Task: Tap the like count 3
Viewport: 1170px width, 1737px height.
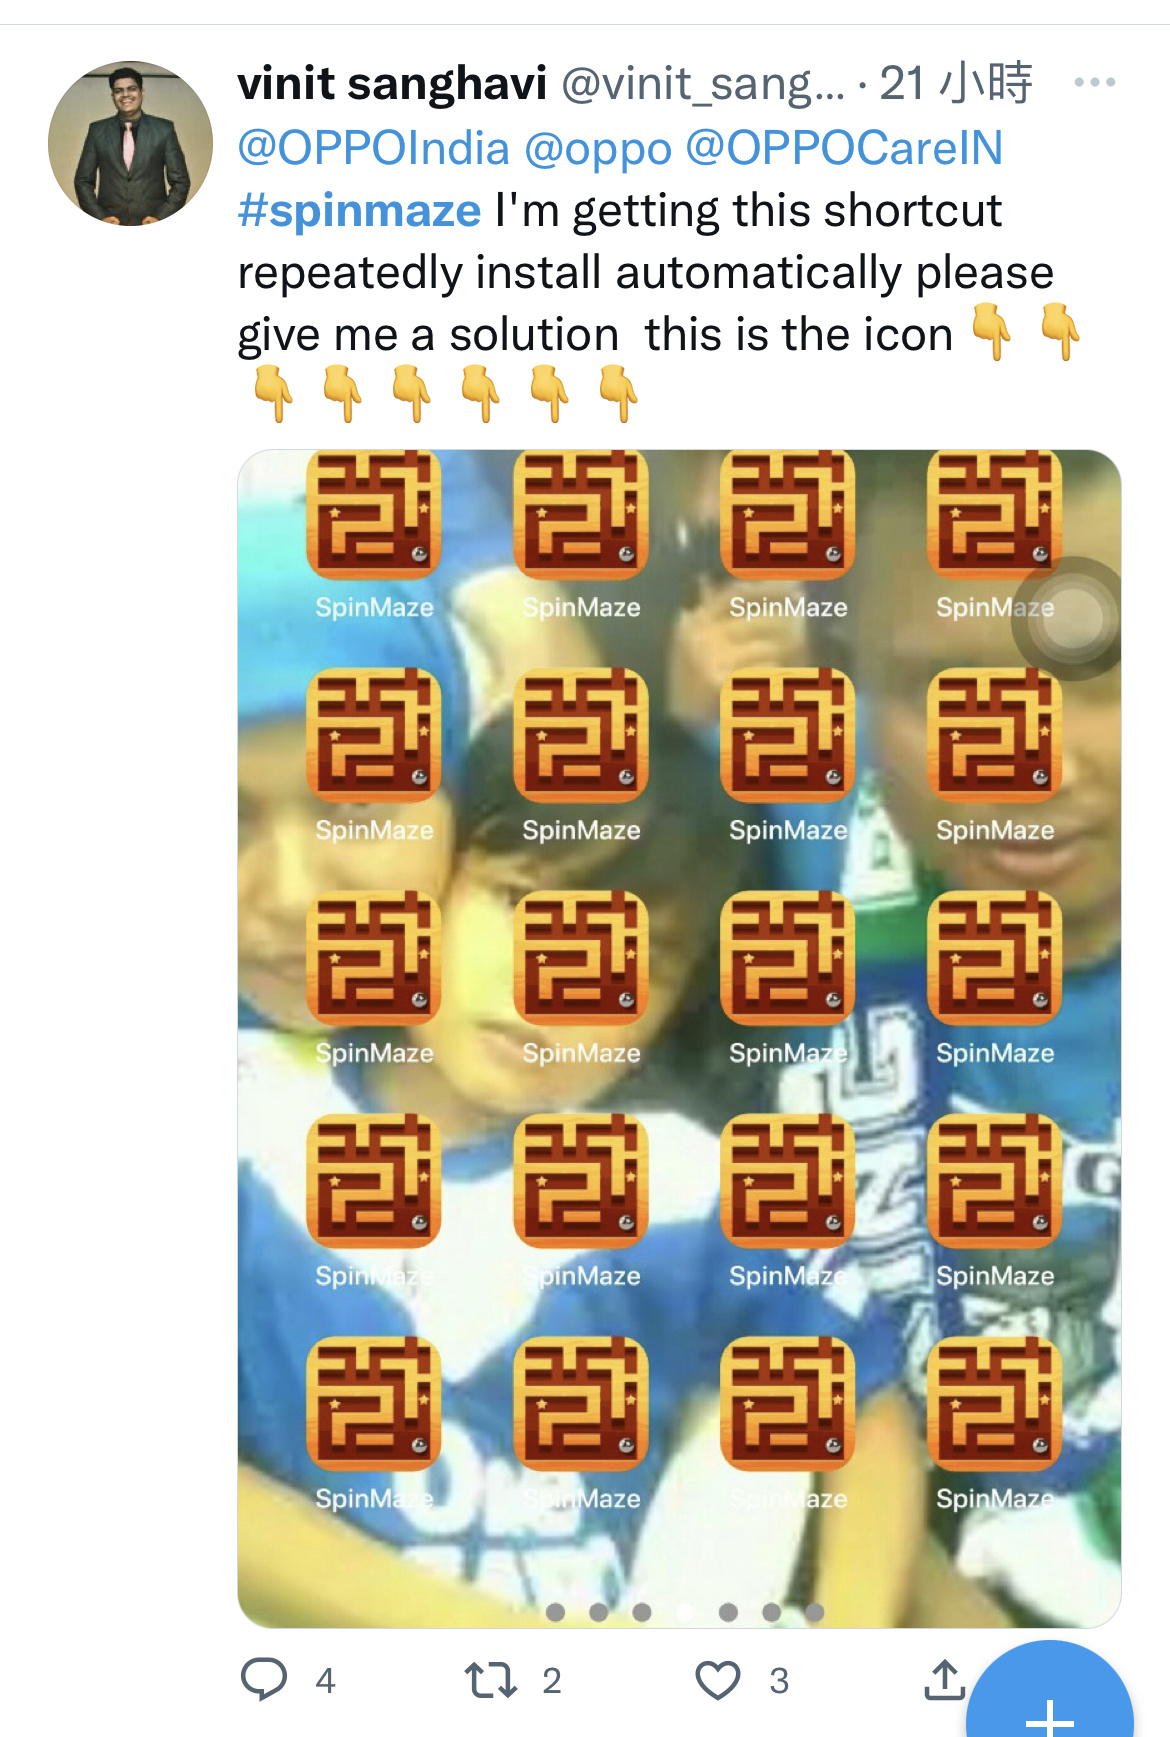Action: (x=779, y=1681)
